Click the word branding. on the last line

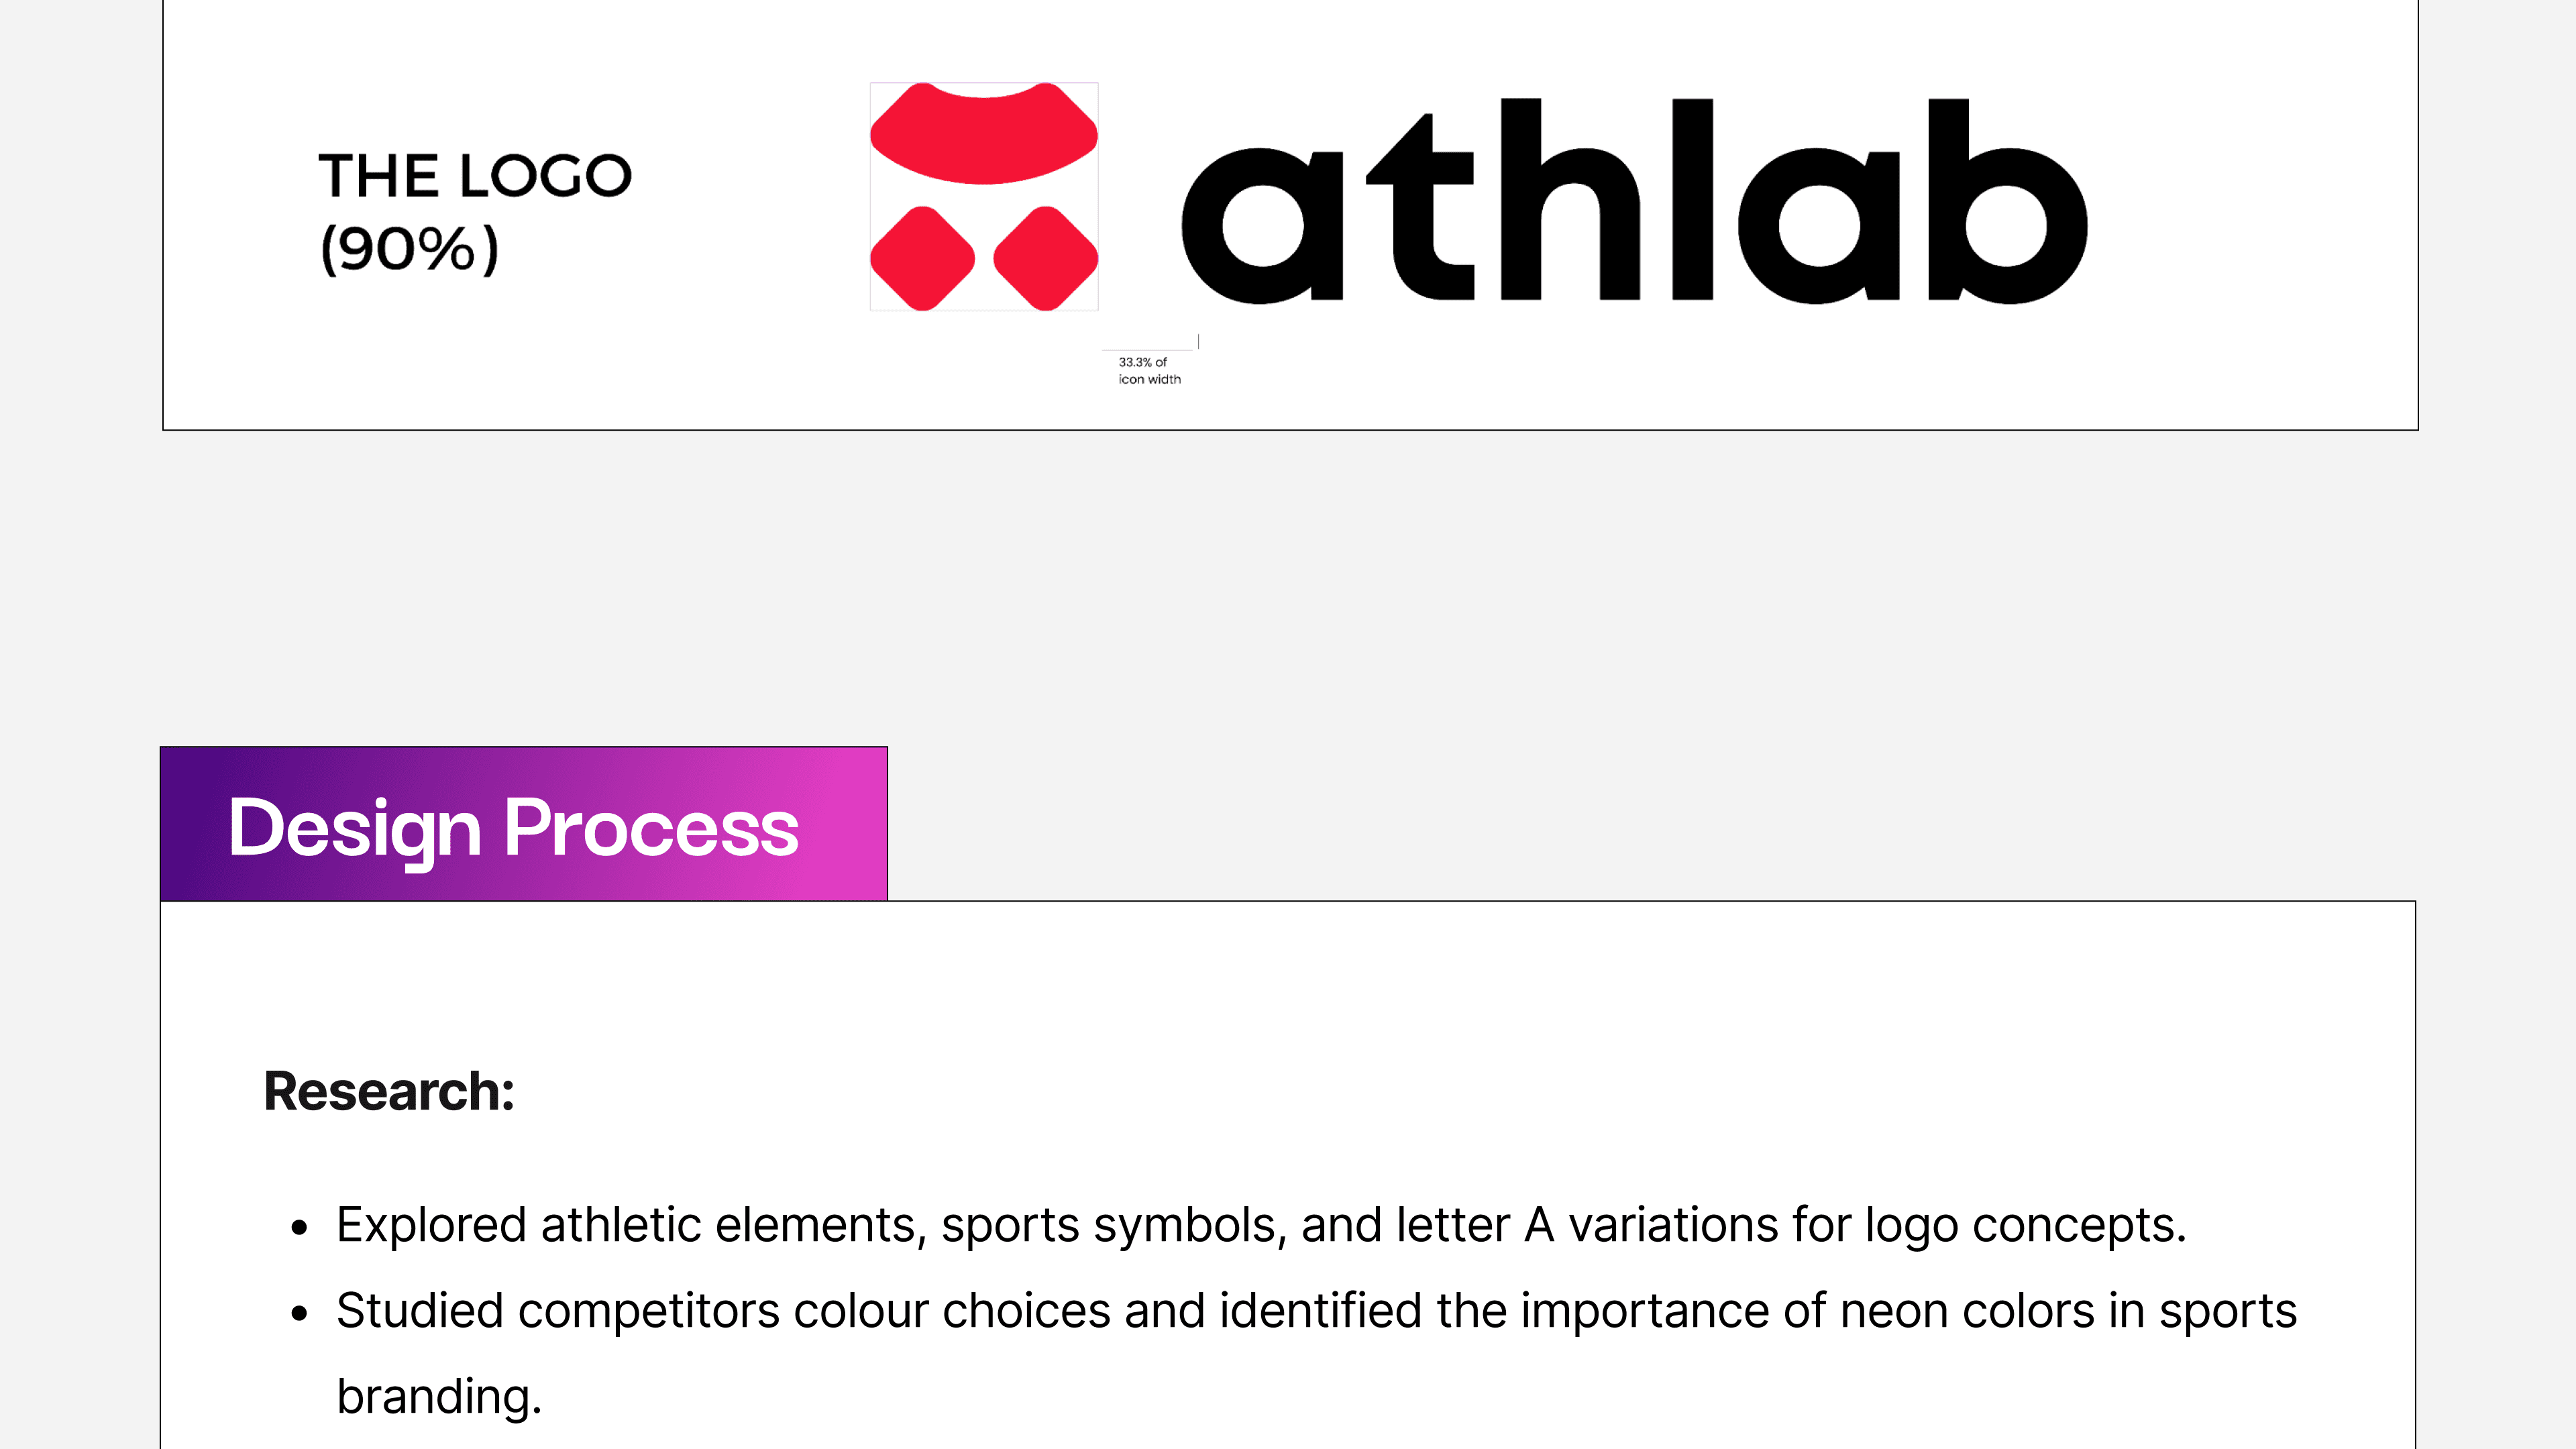[x=439, y=1397]
